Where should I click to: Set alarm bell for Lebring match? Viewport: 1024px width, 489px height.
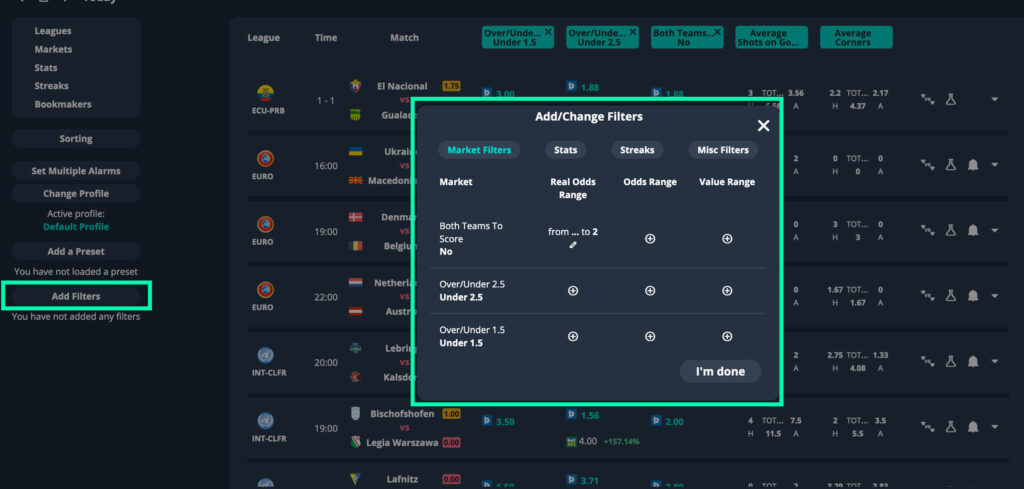pyautogui.click(x=973, y=361)
